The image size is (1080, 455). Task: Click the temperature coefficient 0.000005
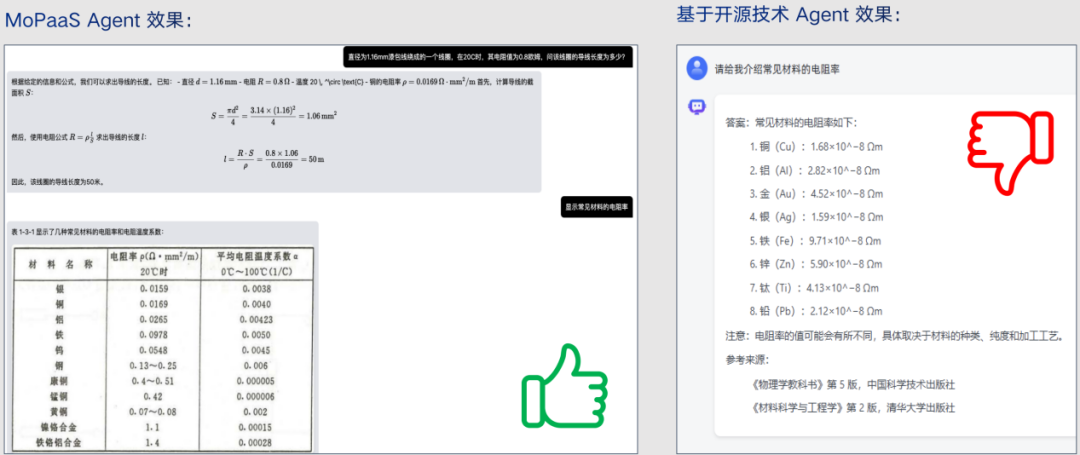257,381
